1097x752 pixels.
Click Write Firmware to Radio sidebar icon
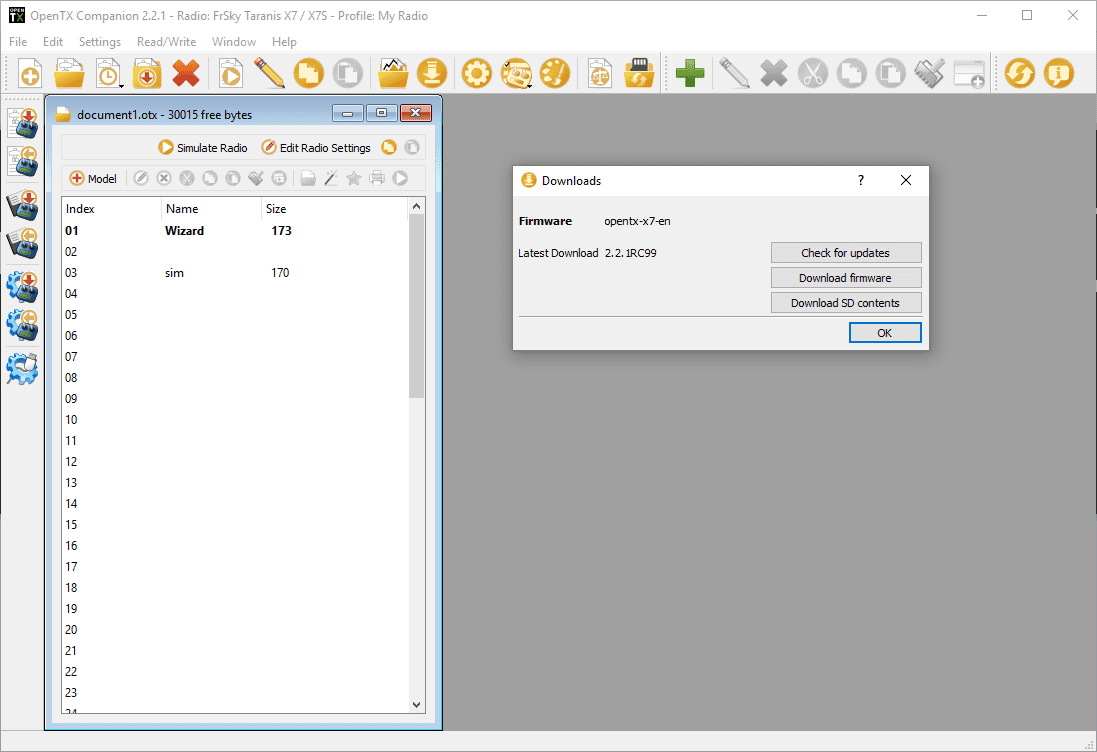click(x=22, y=206)
